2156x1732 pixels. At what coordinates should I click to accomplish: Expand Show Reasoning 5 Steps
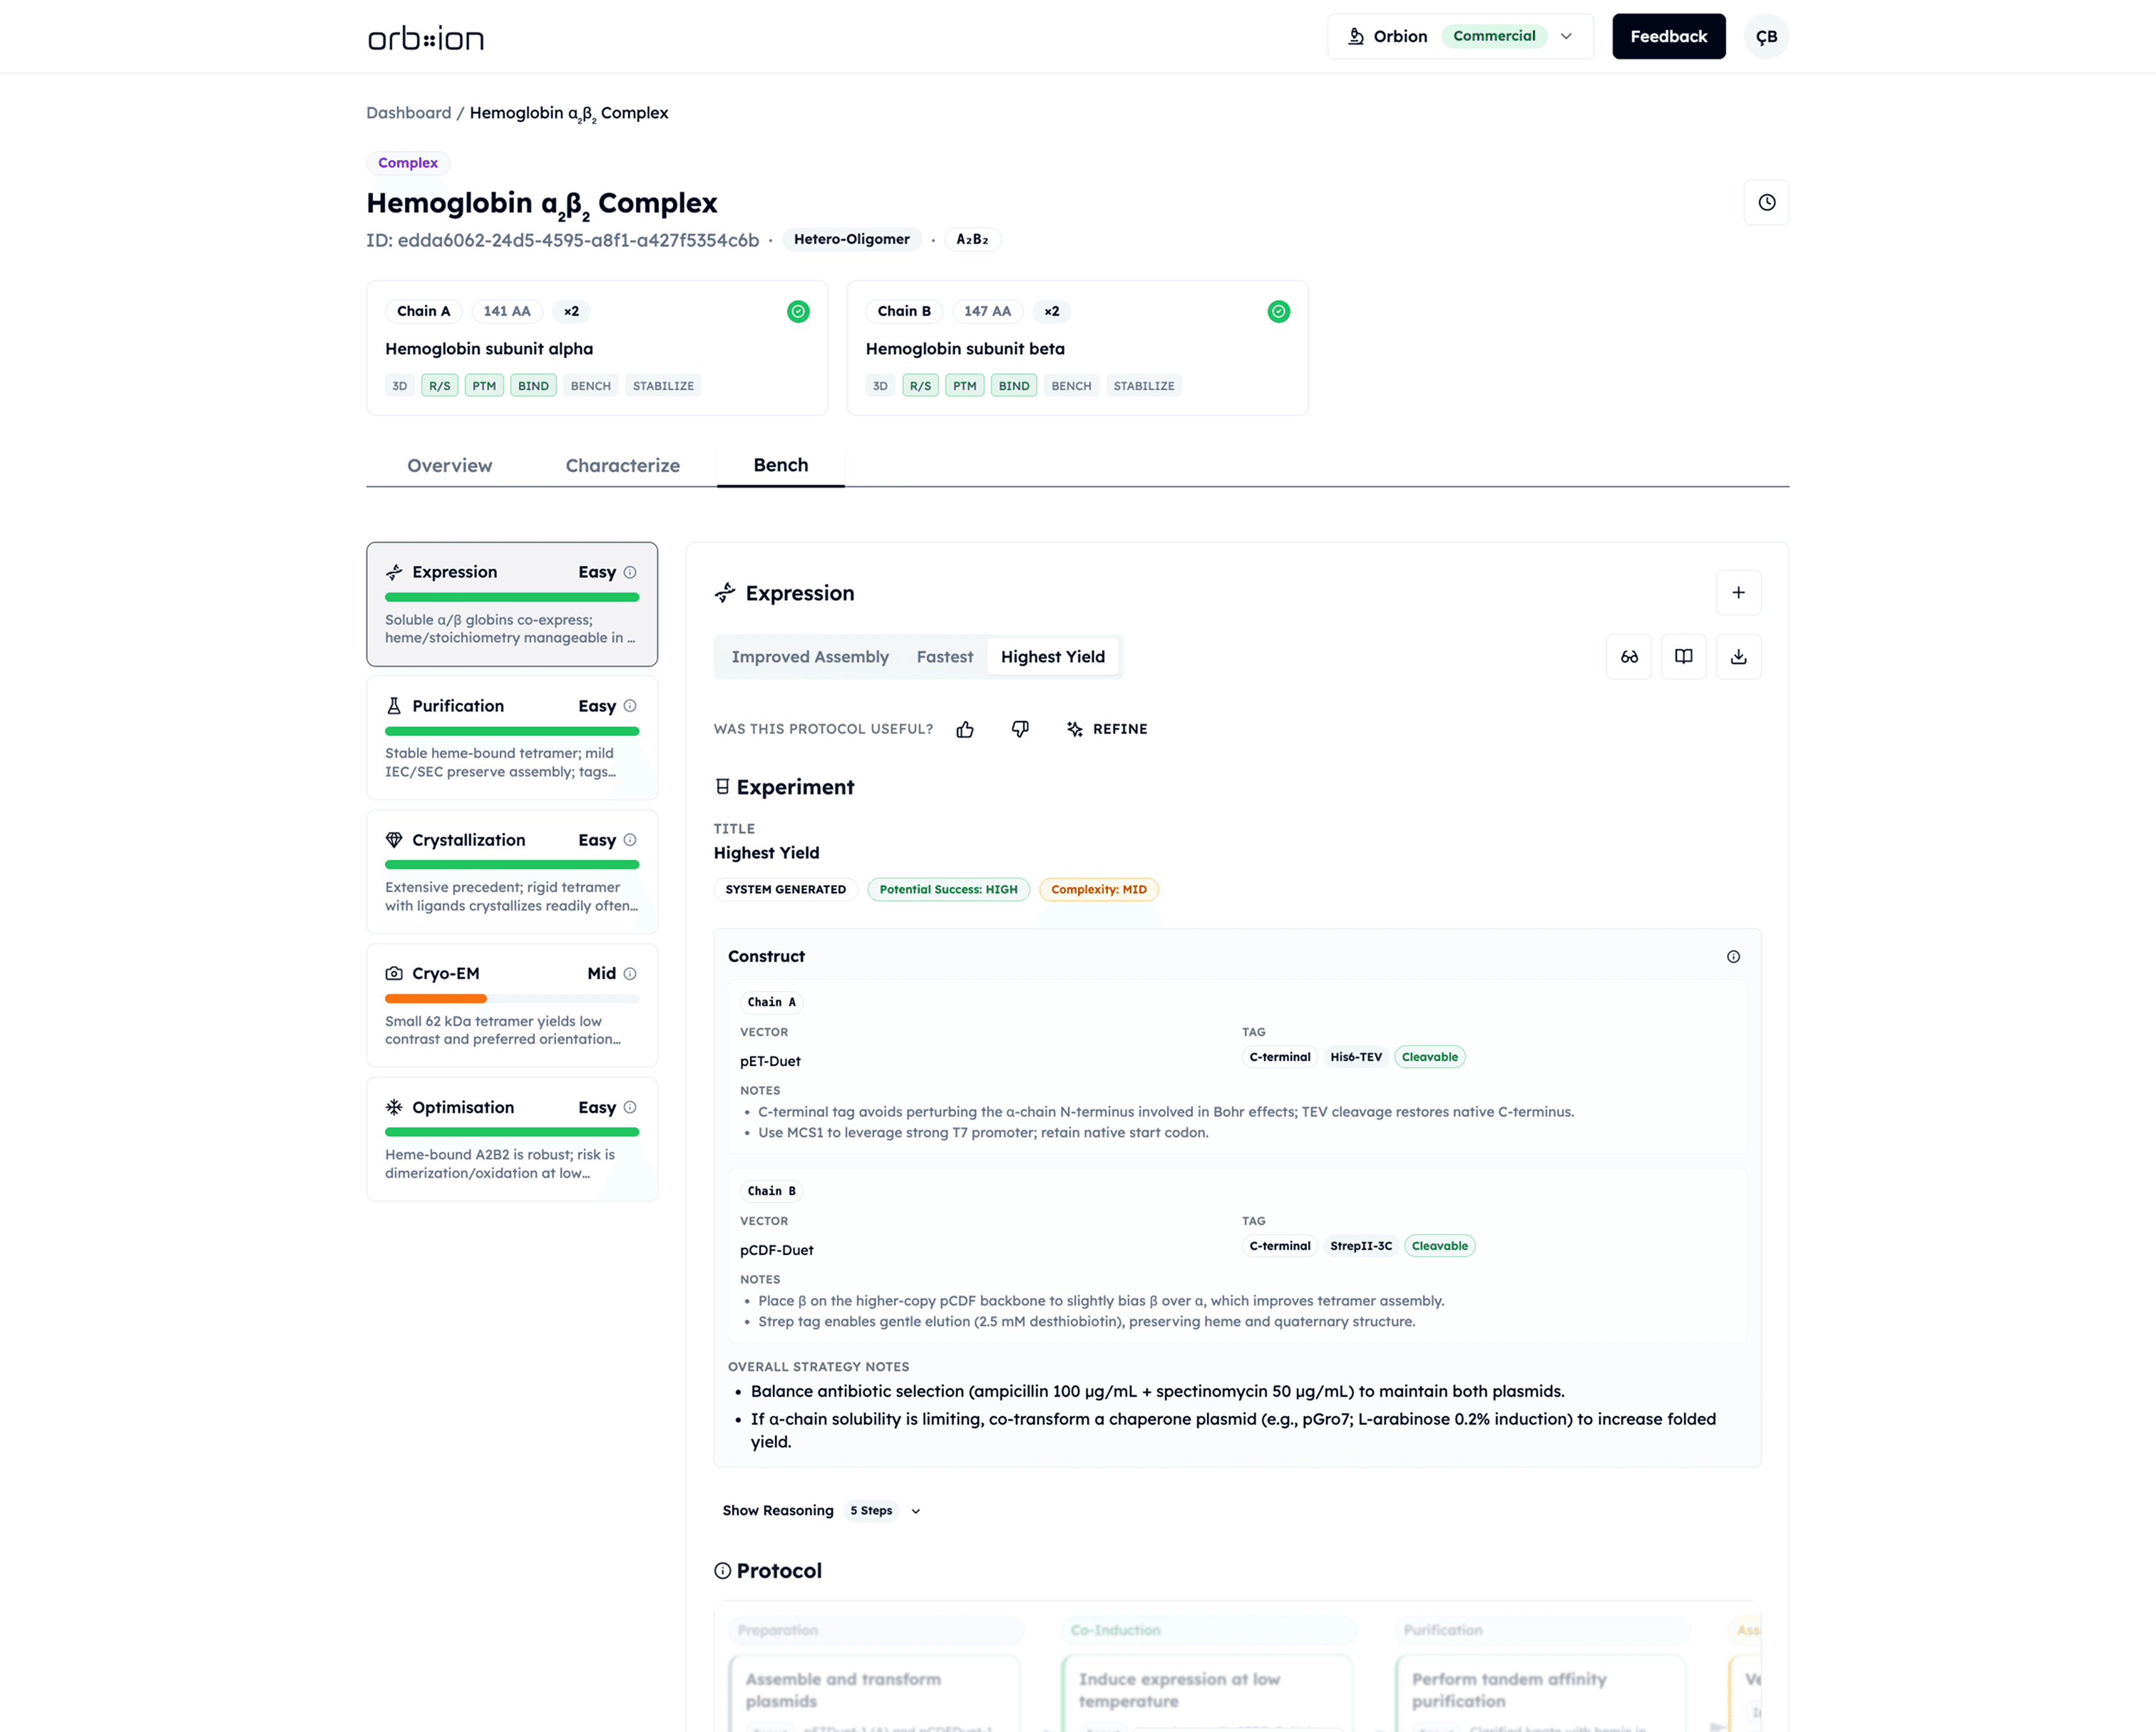pyautogui.click(x=821, y=1510)
